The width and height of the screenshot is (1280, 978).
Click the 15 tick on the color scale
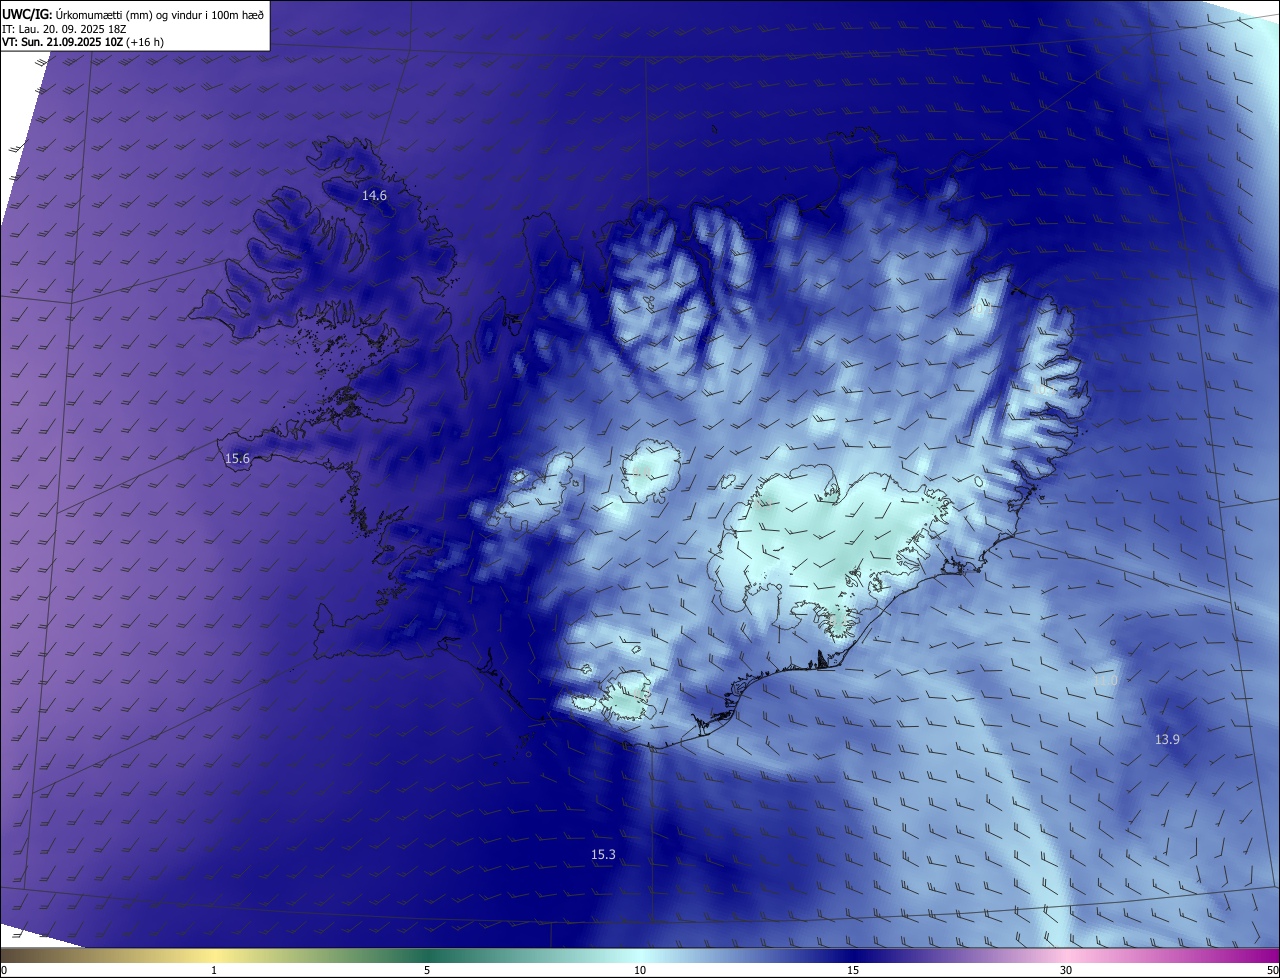(x=853, y=970)
